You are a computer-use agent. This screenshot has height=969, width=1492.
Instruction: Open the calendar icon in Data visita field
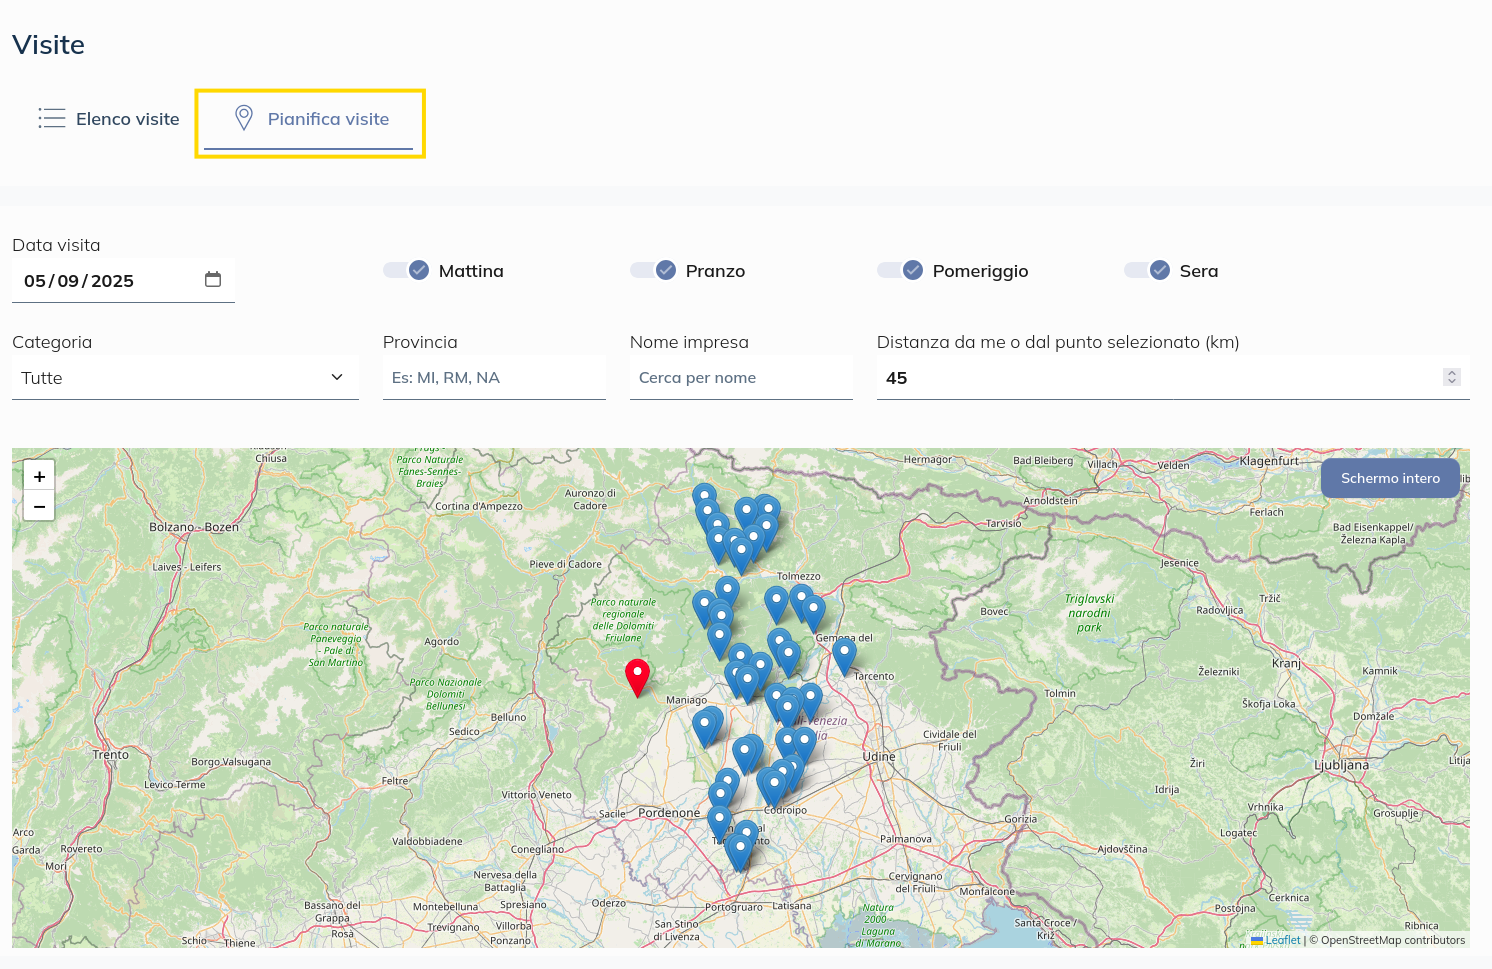(213, 280)
